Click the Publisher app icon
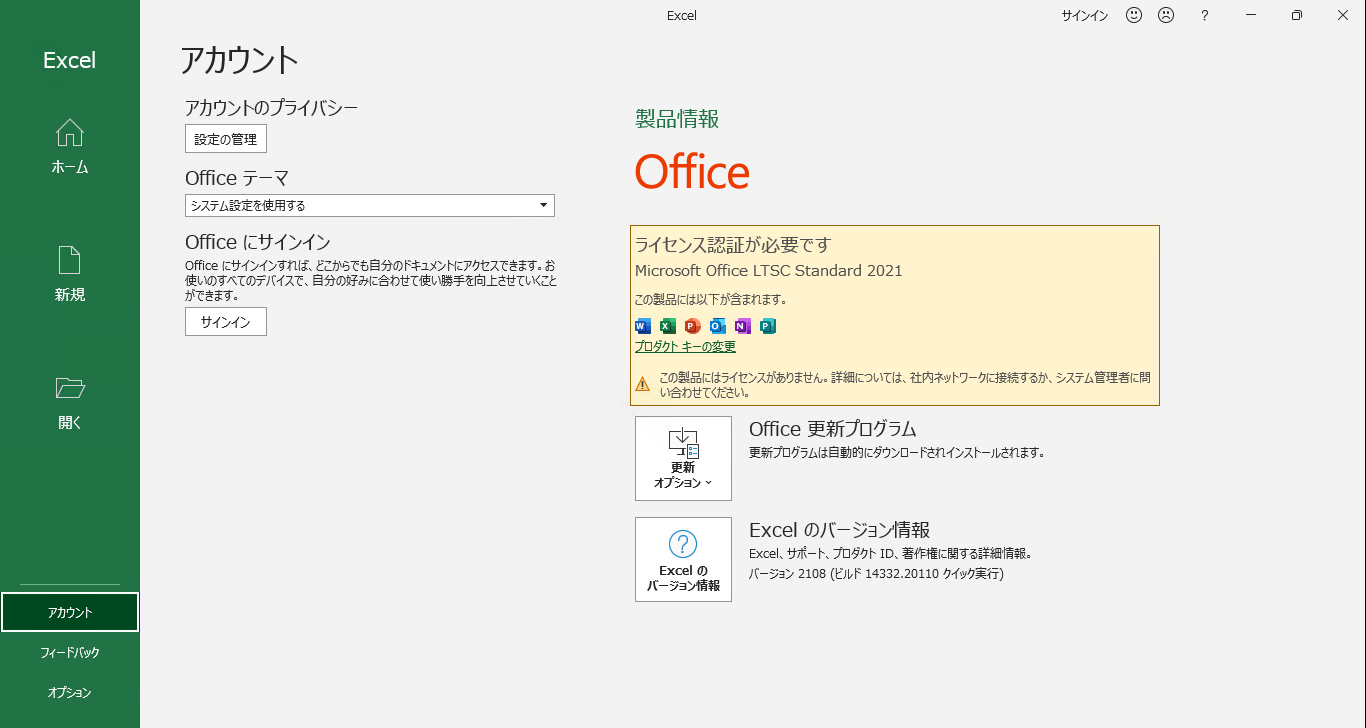Screen dimensions: 1366x728 768,326
